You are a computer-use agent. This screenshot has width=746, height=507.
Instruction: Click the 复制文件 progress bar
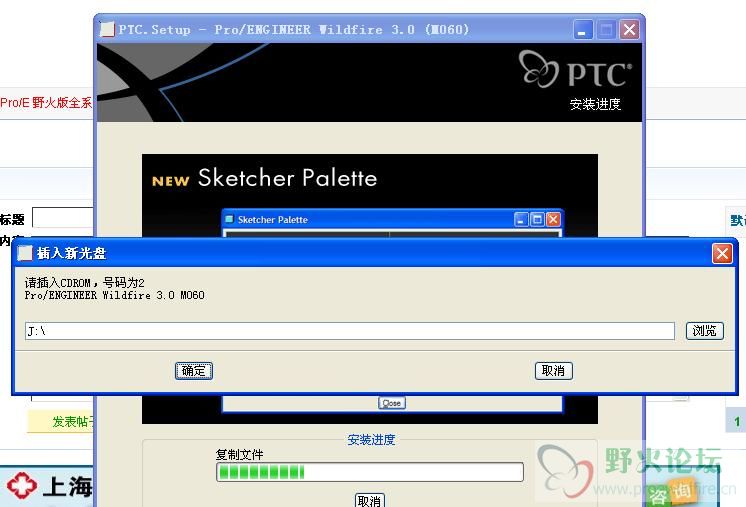click(x=370, y=472)
